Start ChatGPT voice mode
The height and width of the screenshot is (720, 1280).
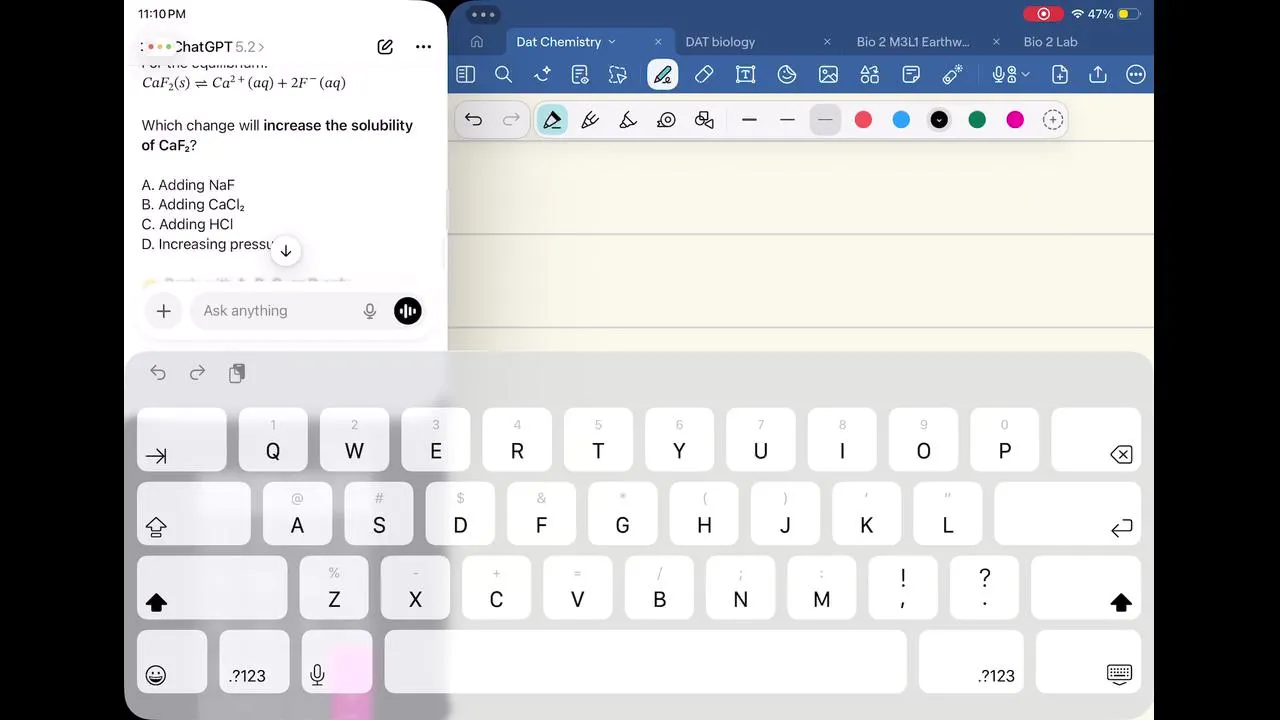coord(407,311)
